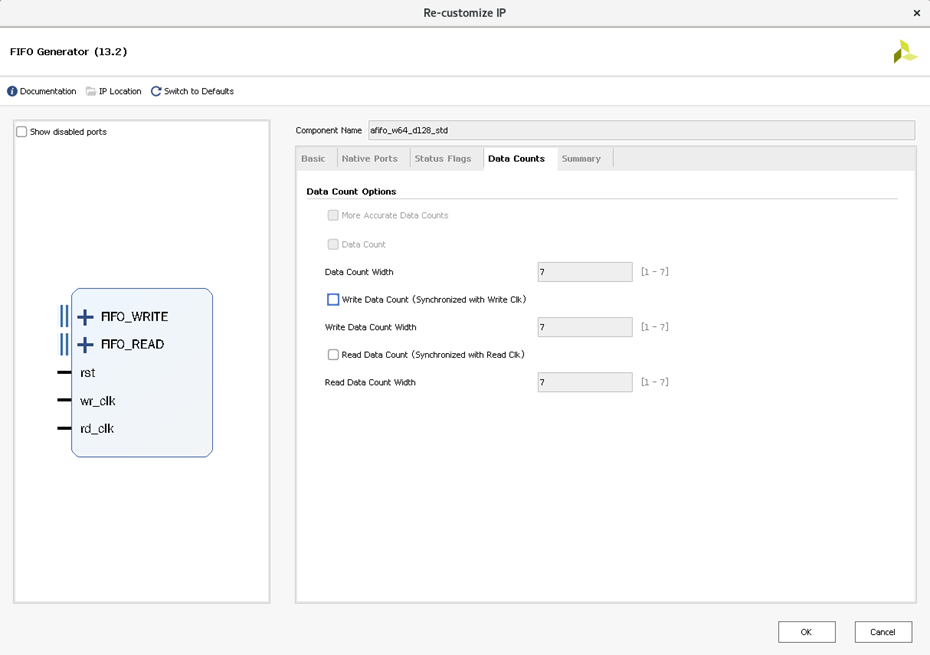Click the FIFO_WRITE bus connector lines
Viewport: 930px width, 655px height.
[x=64, y=316]
